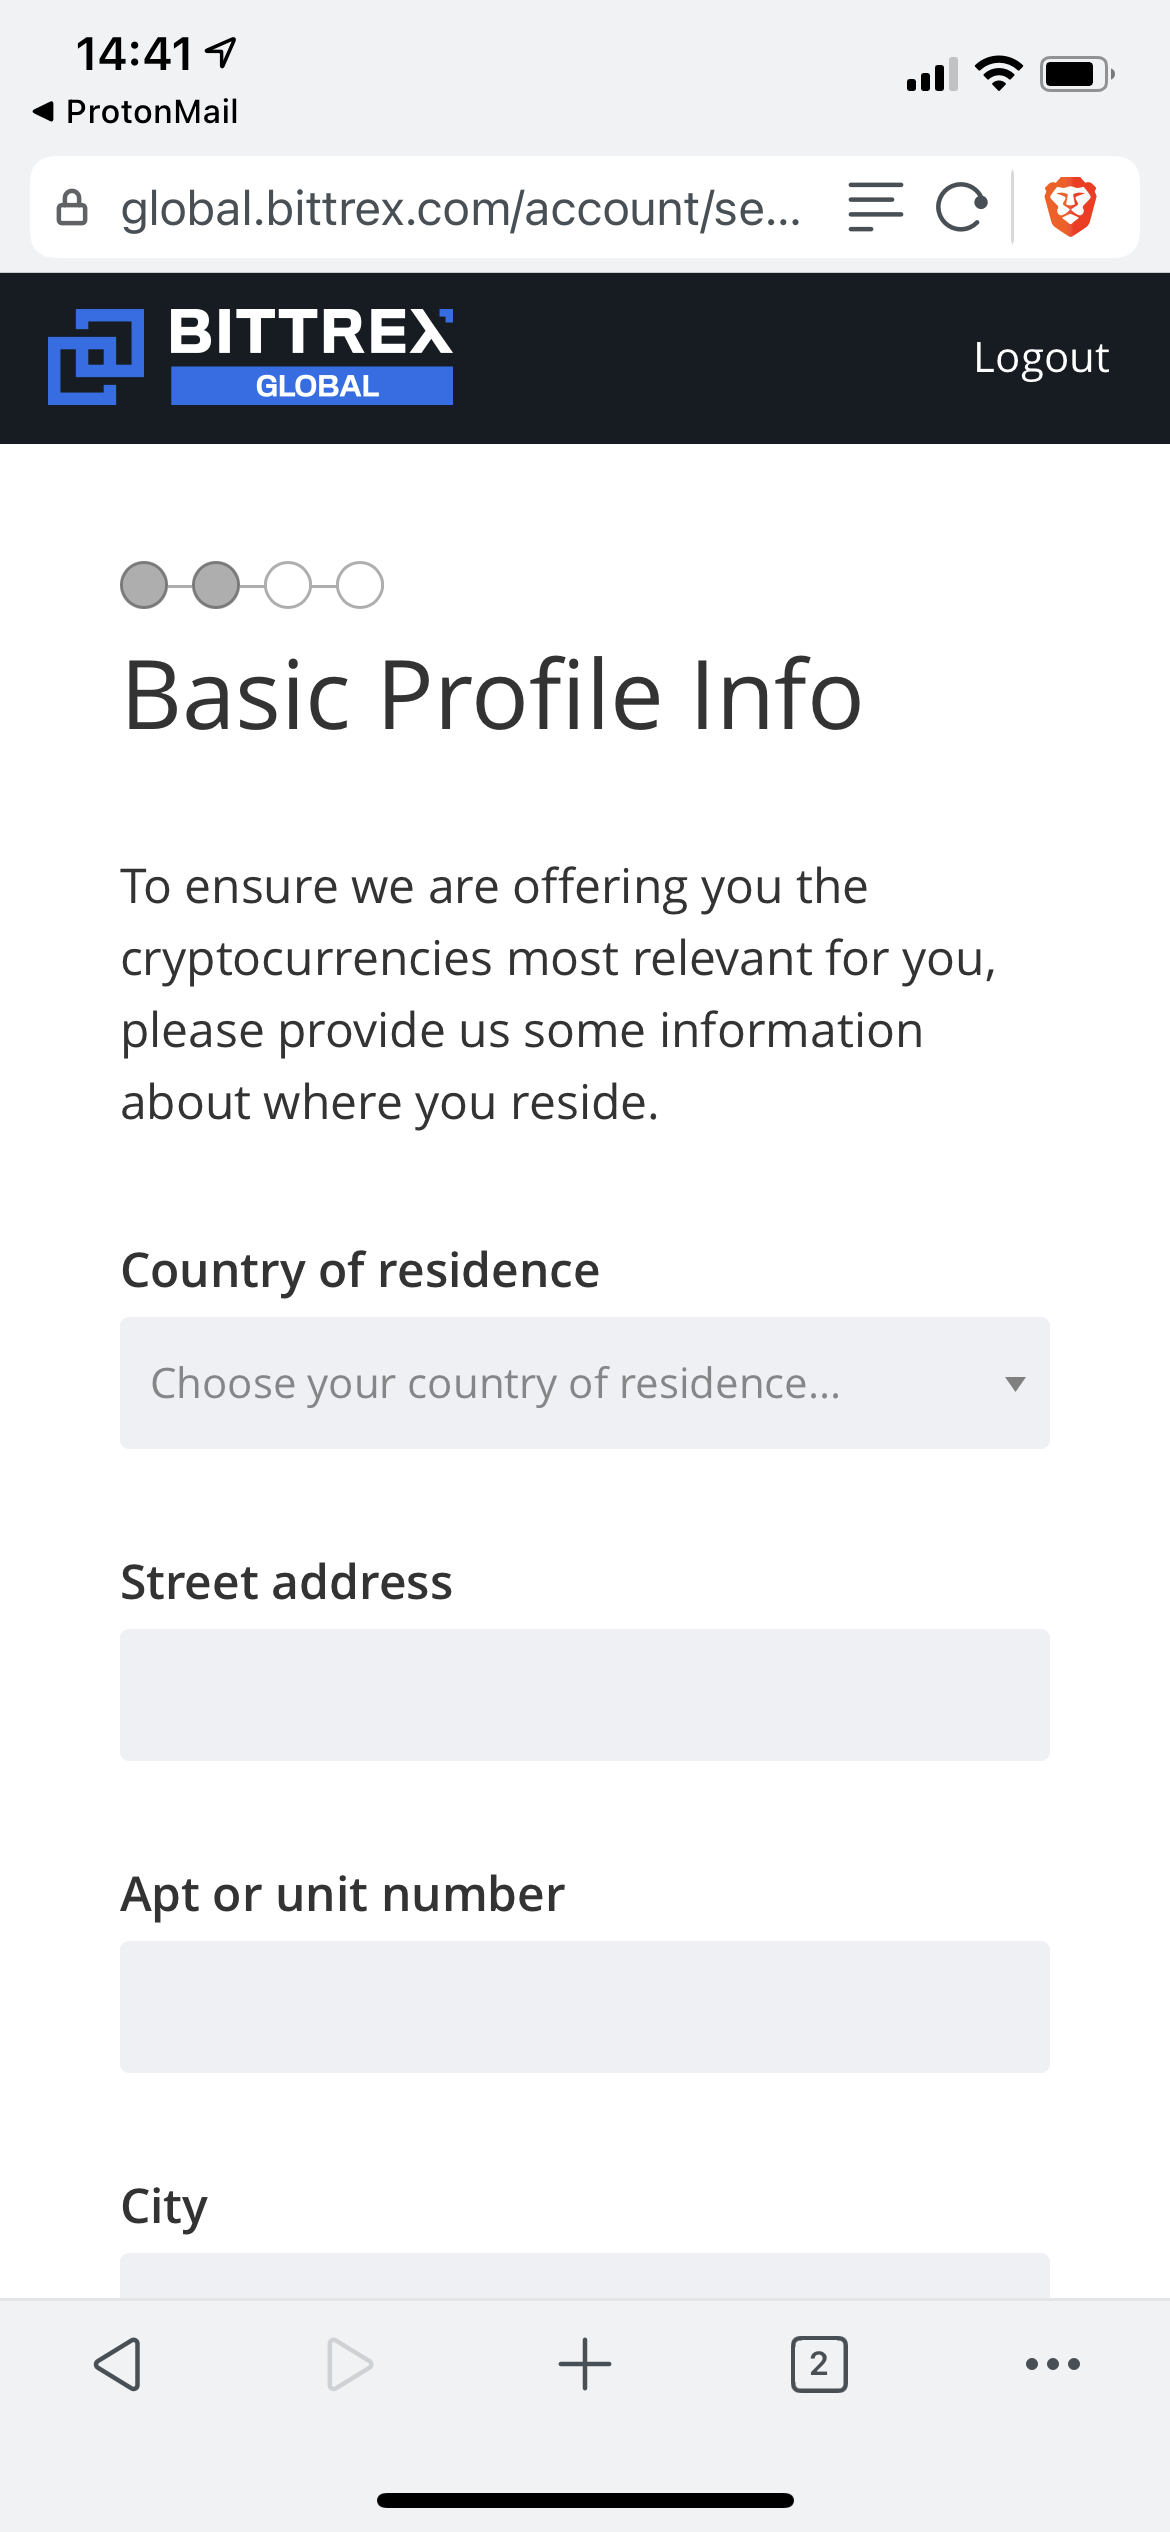Log out using the Logout link

click(x=1041, y=357)
